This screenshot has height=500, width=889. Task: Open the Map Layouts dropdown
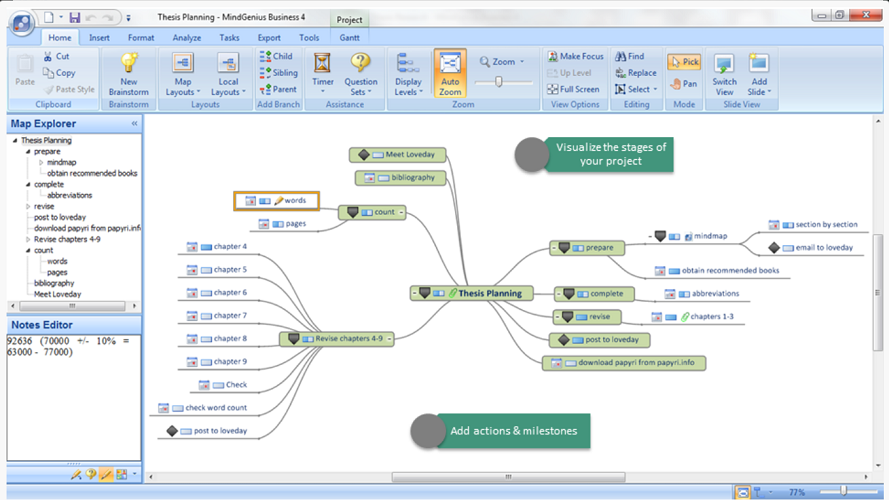(182, 72)
